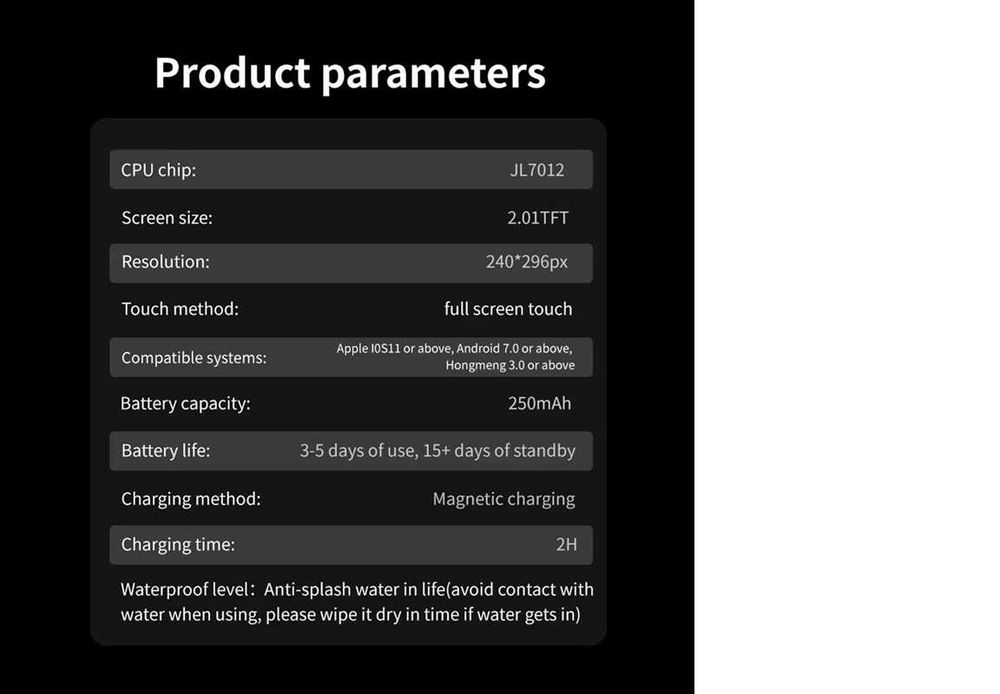Click the 2H charging time value
This screenshot has height=694, width=1000.
pos(566,545)
